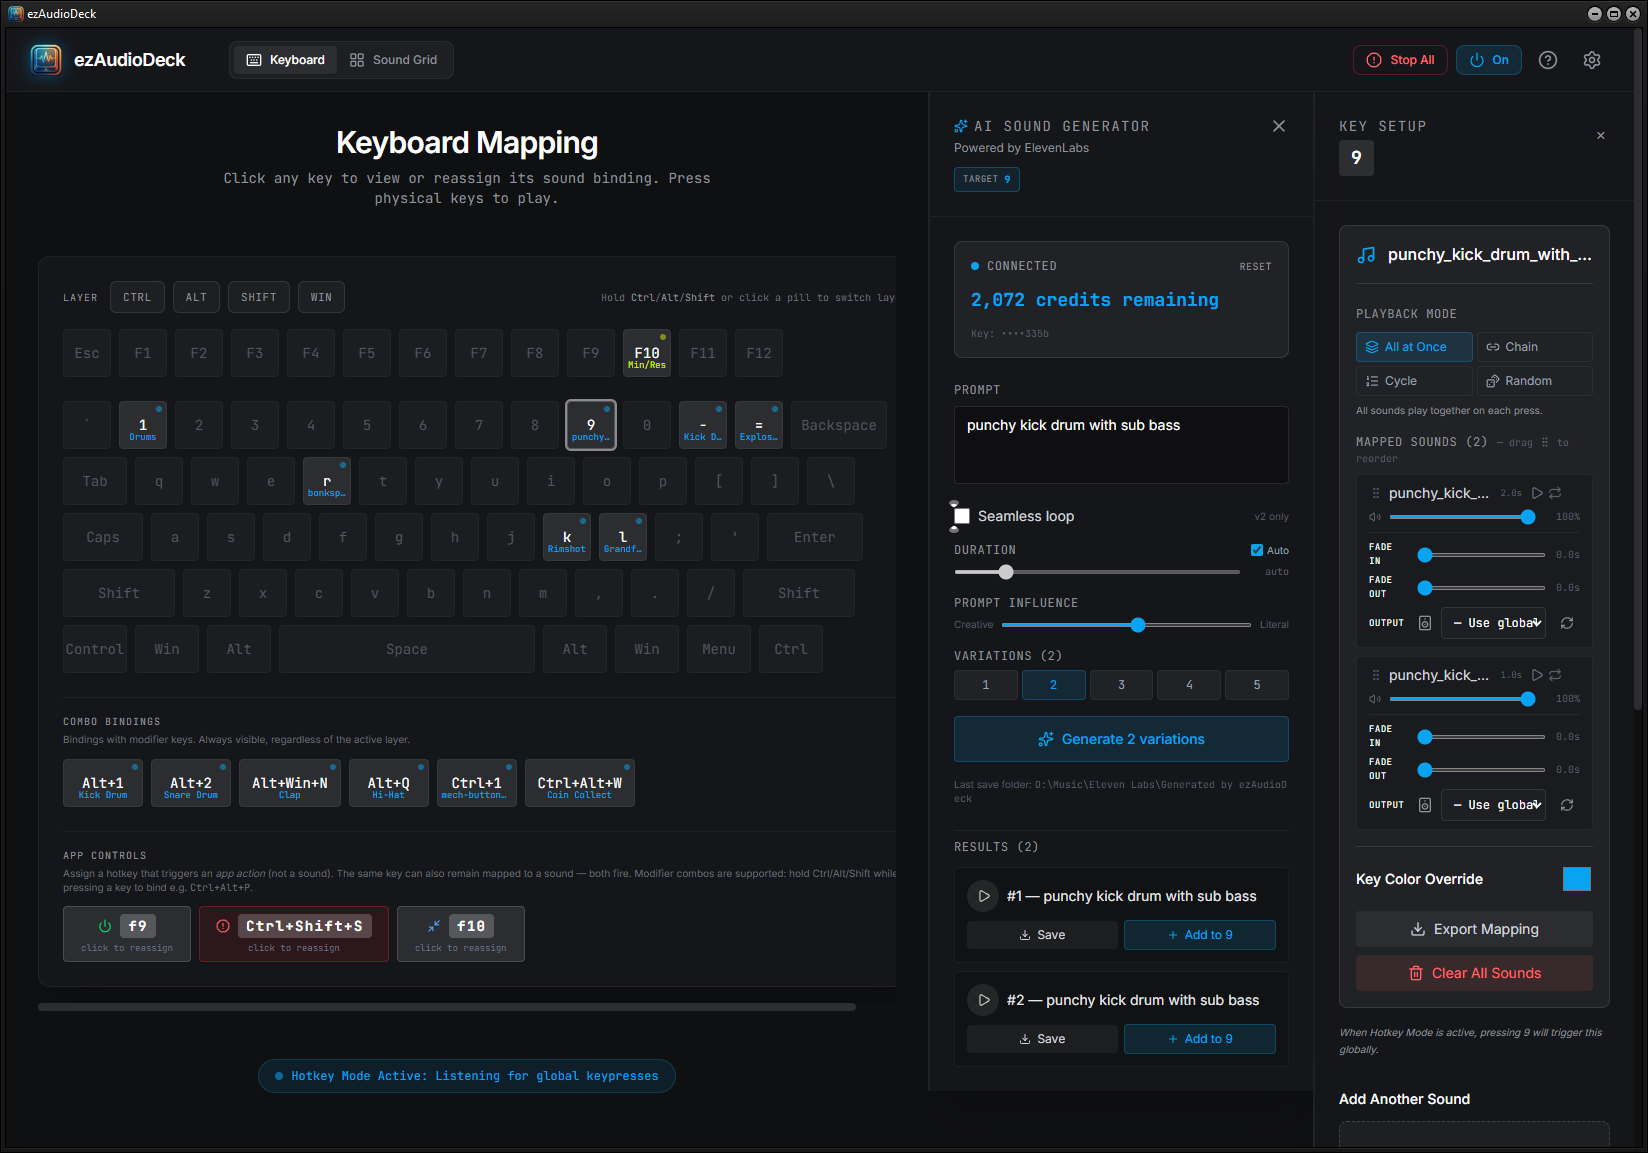Preview first mapped punchy_kick sound
Screen dimensions: 1648x1153
tap(1537, 493)
